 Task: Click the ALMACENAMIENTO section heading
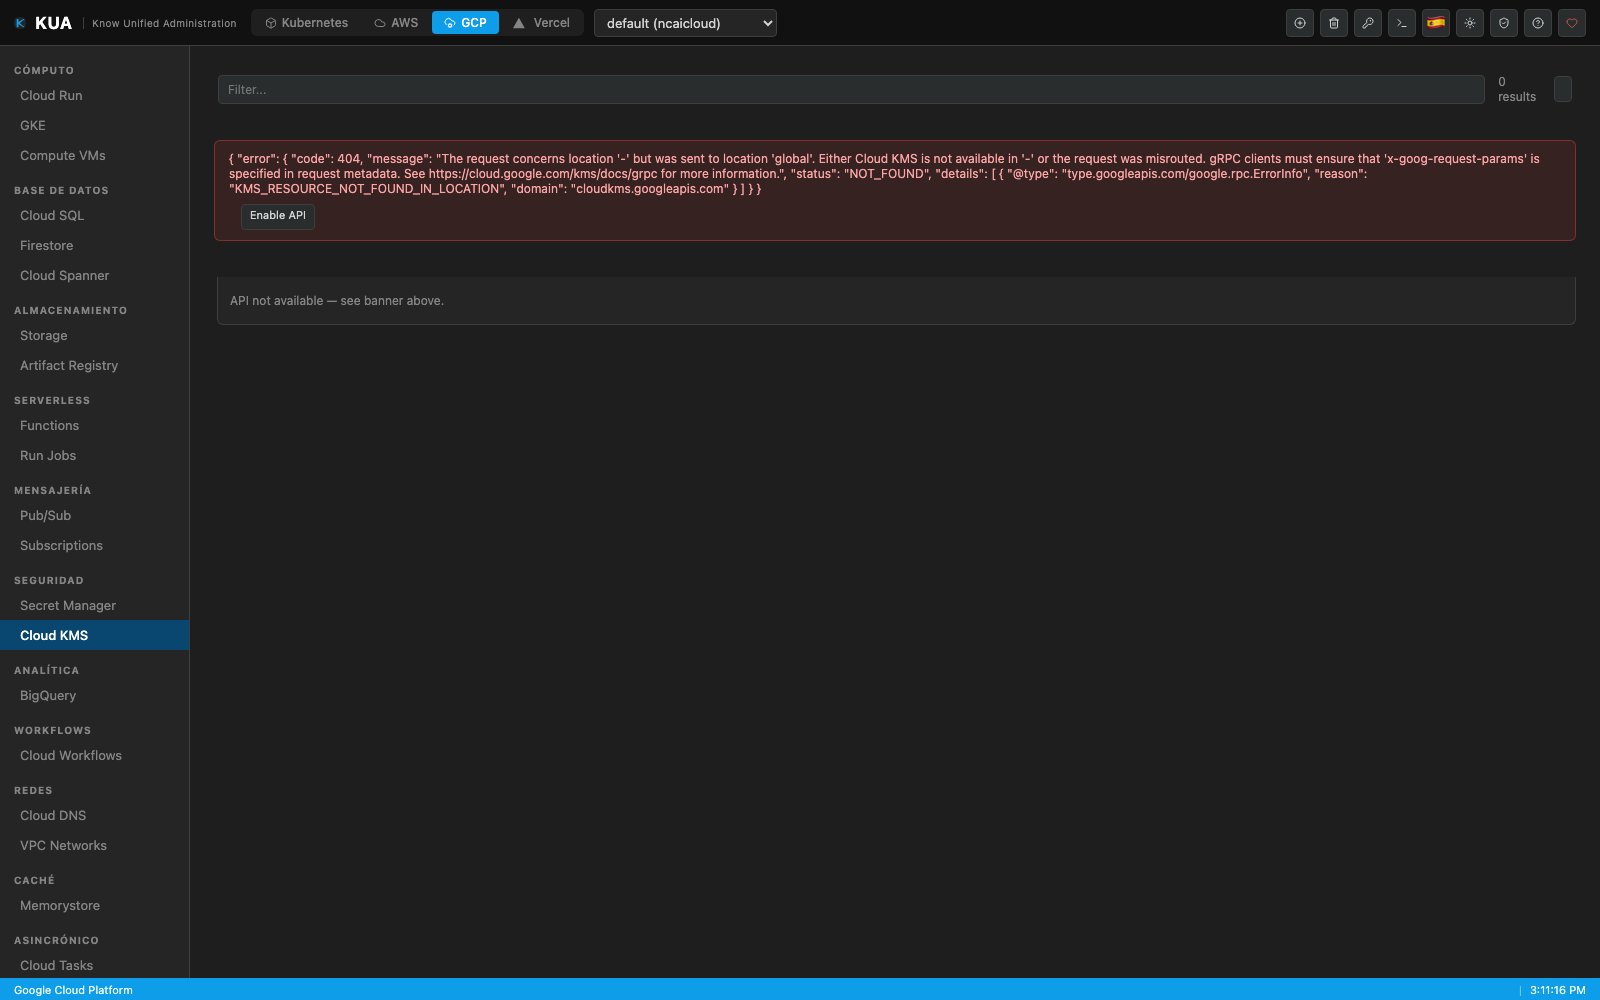tap(70, 311)
